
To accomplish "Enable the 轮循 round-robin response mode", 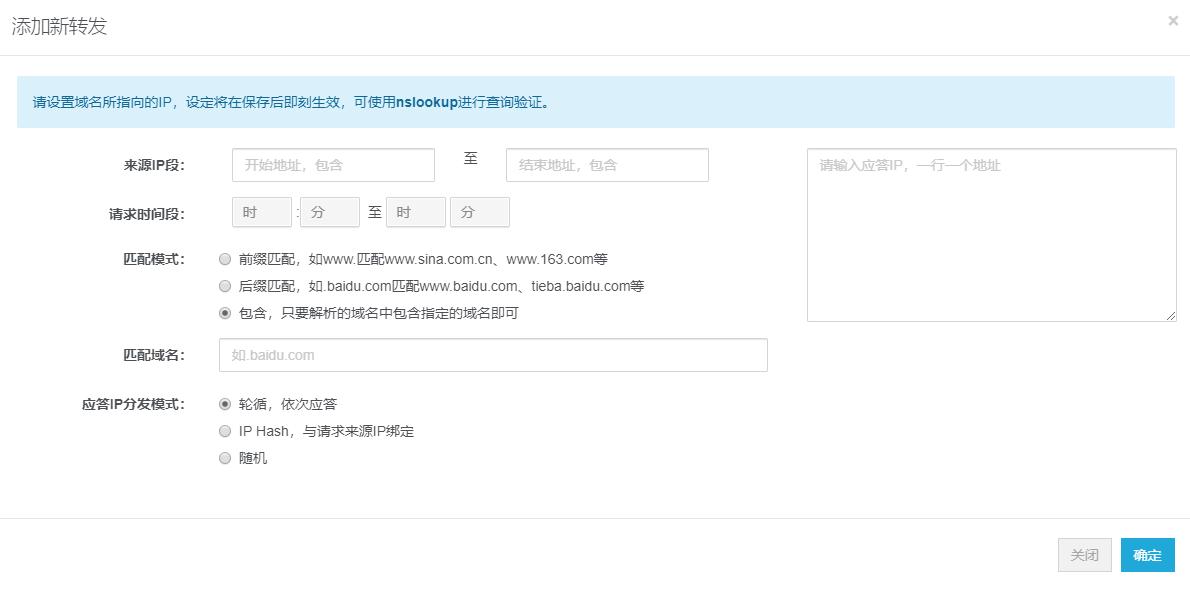I will click(x=225, y=404).
